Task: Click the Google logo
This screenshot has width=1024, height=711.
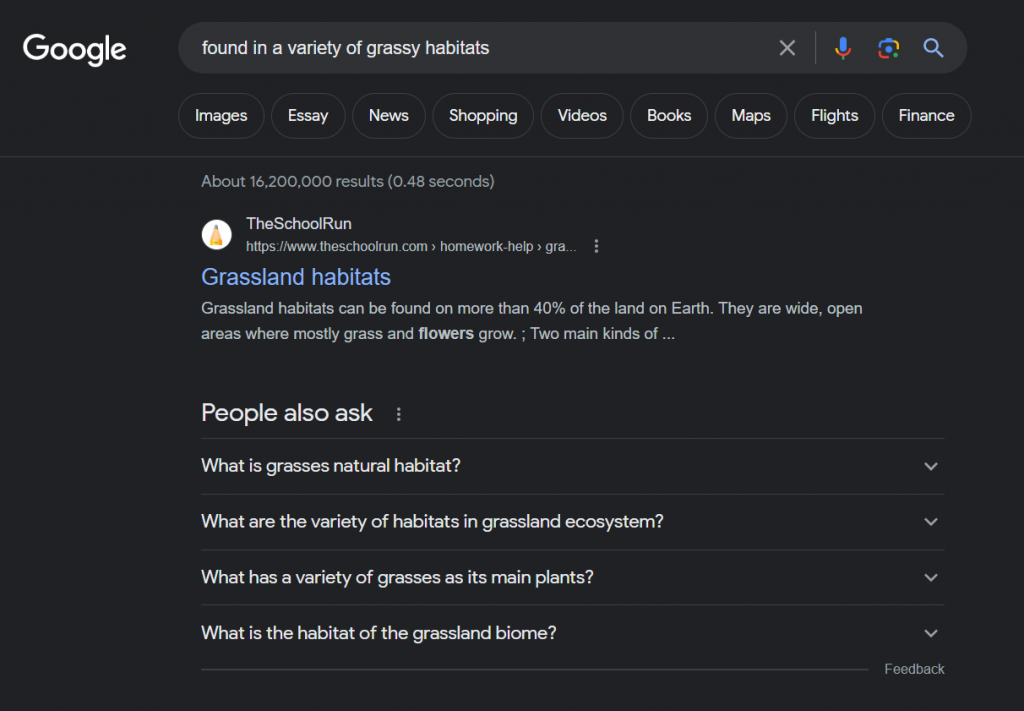Action: (74, 49)
